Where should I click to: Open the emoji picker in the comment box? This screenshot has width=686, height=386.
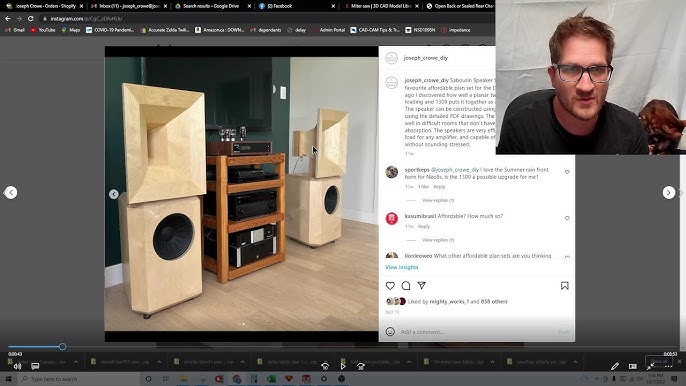(x=390, y=332)
